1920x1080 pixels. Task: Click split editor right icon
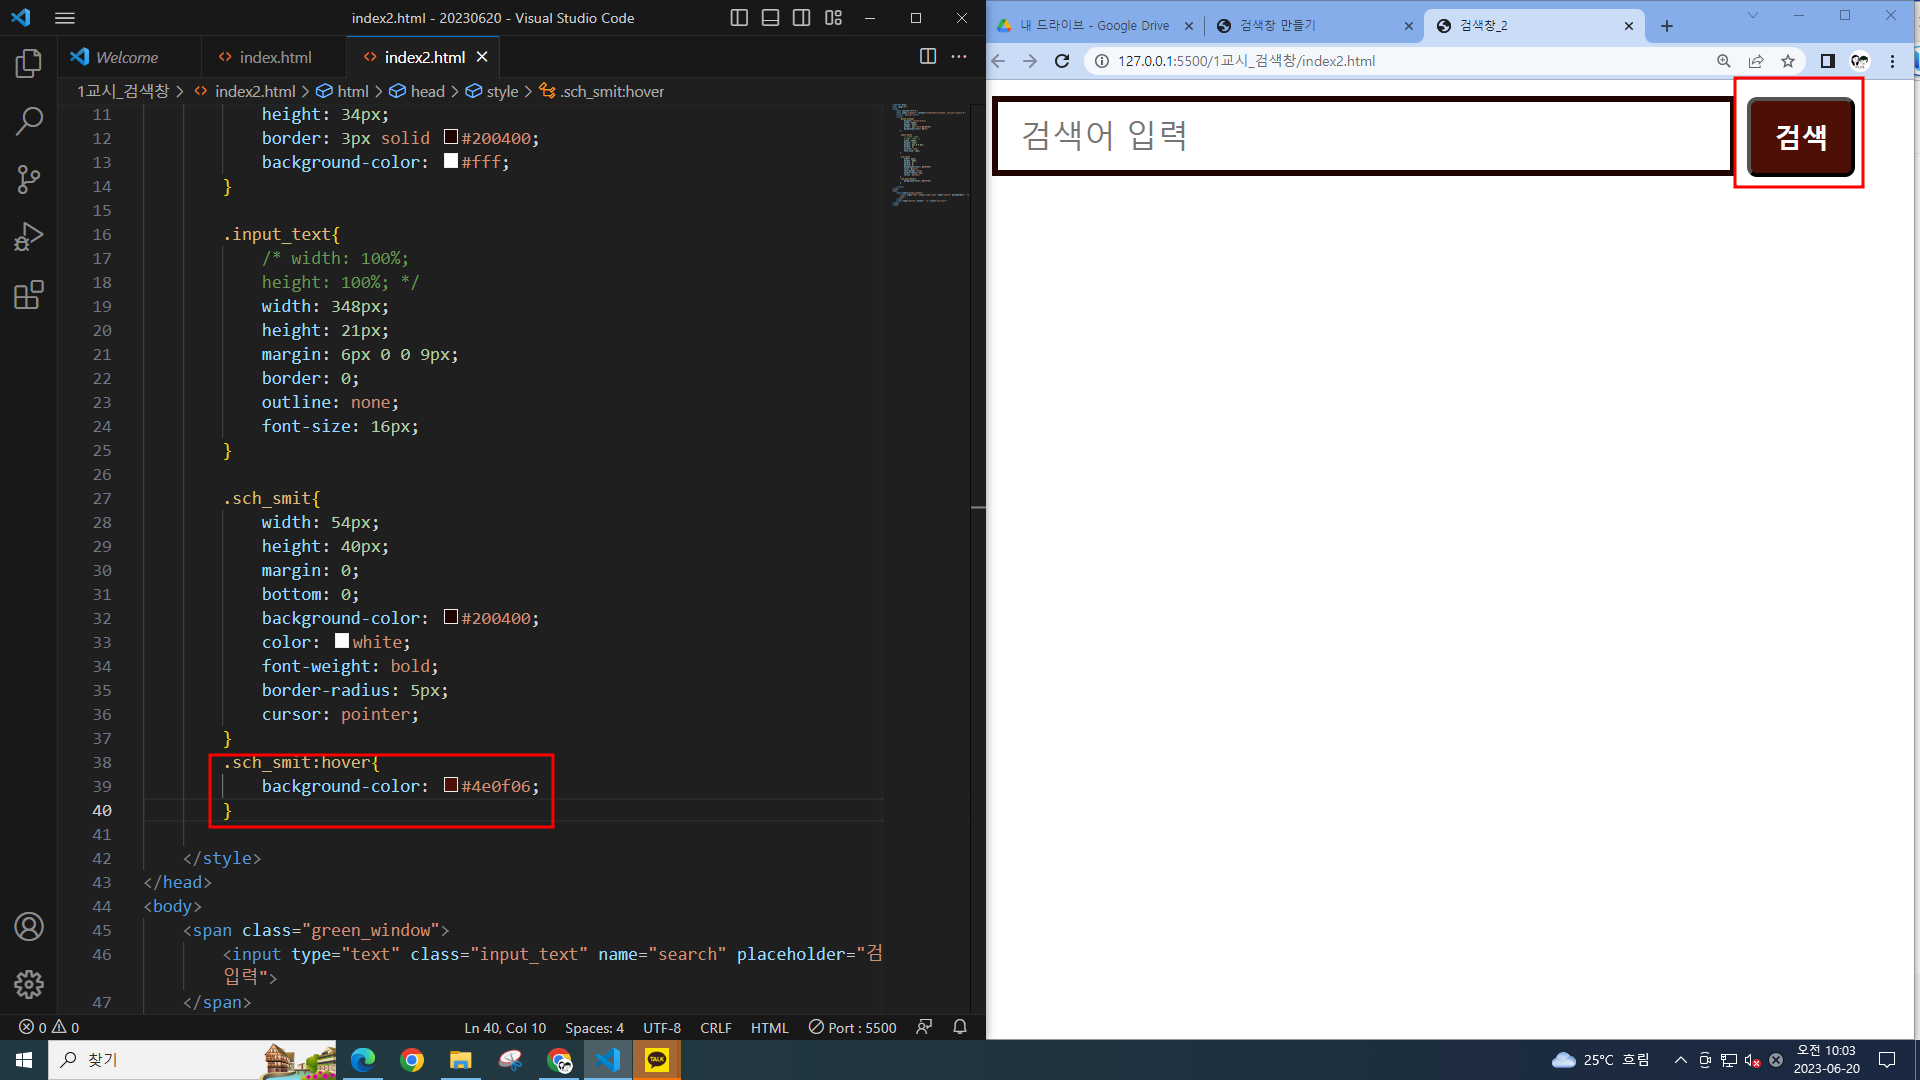[x=928, y=57]
